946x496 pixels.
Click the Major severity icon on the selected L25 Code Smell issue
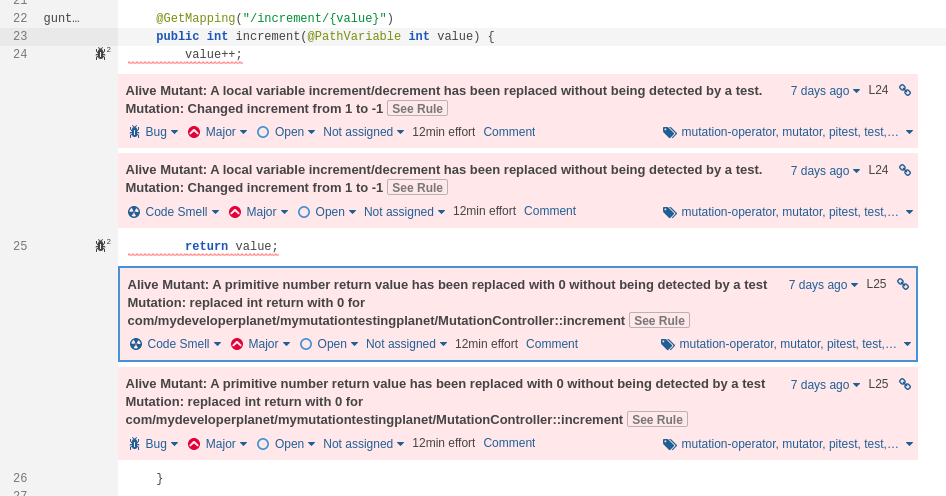[237, 344]
